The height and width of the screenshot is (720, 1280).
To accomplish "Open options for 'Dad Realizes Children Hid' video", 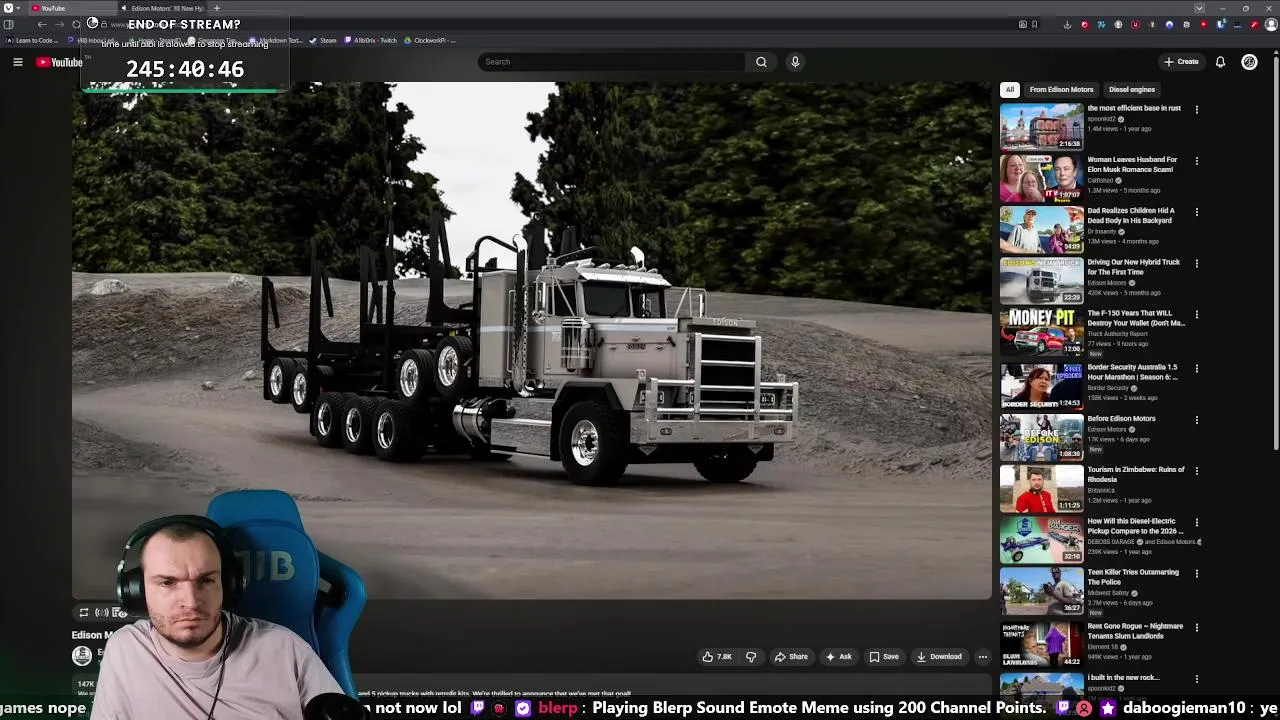I will (x=1197, y=212).
